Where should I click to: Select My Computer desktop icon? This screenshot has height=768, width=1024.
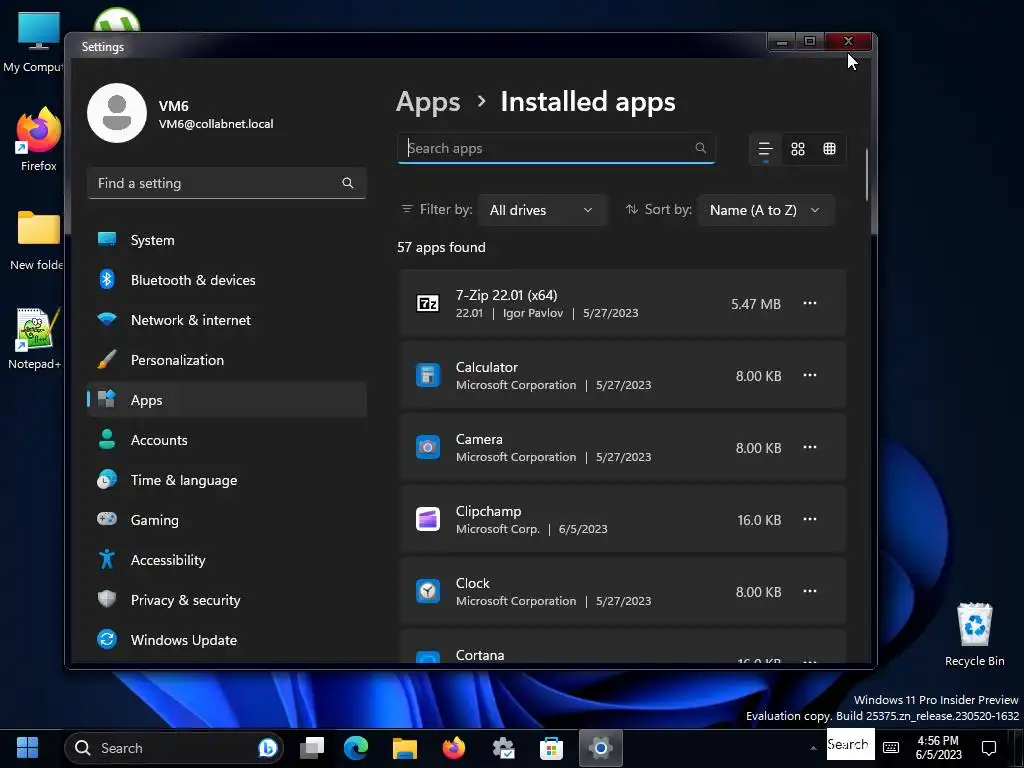click(33, 42)
